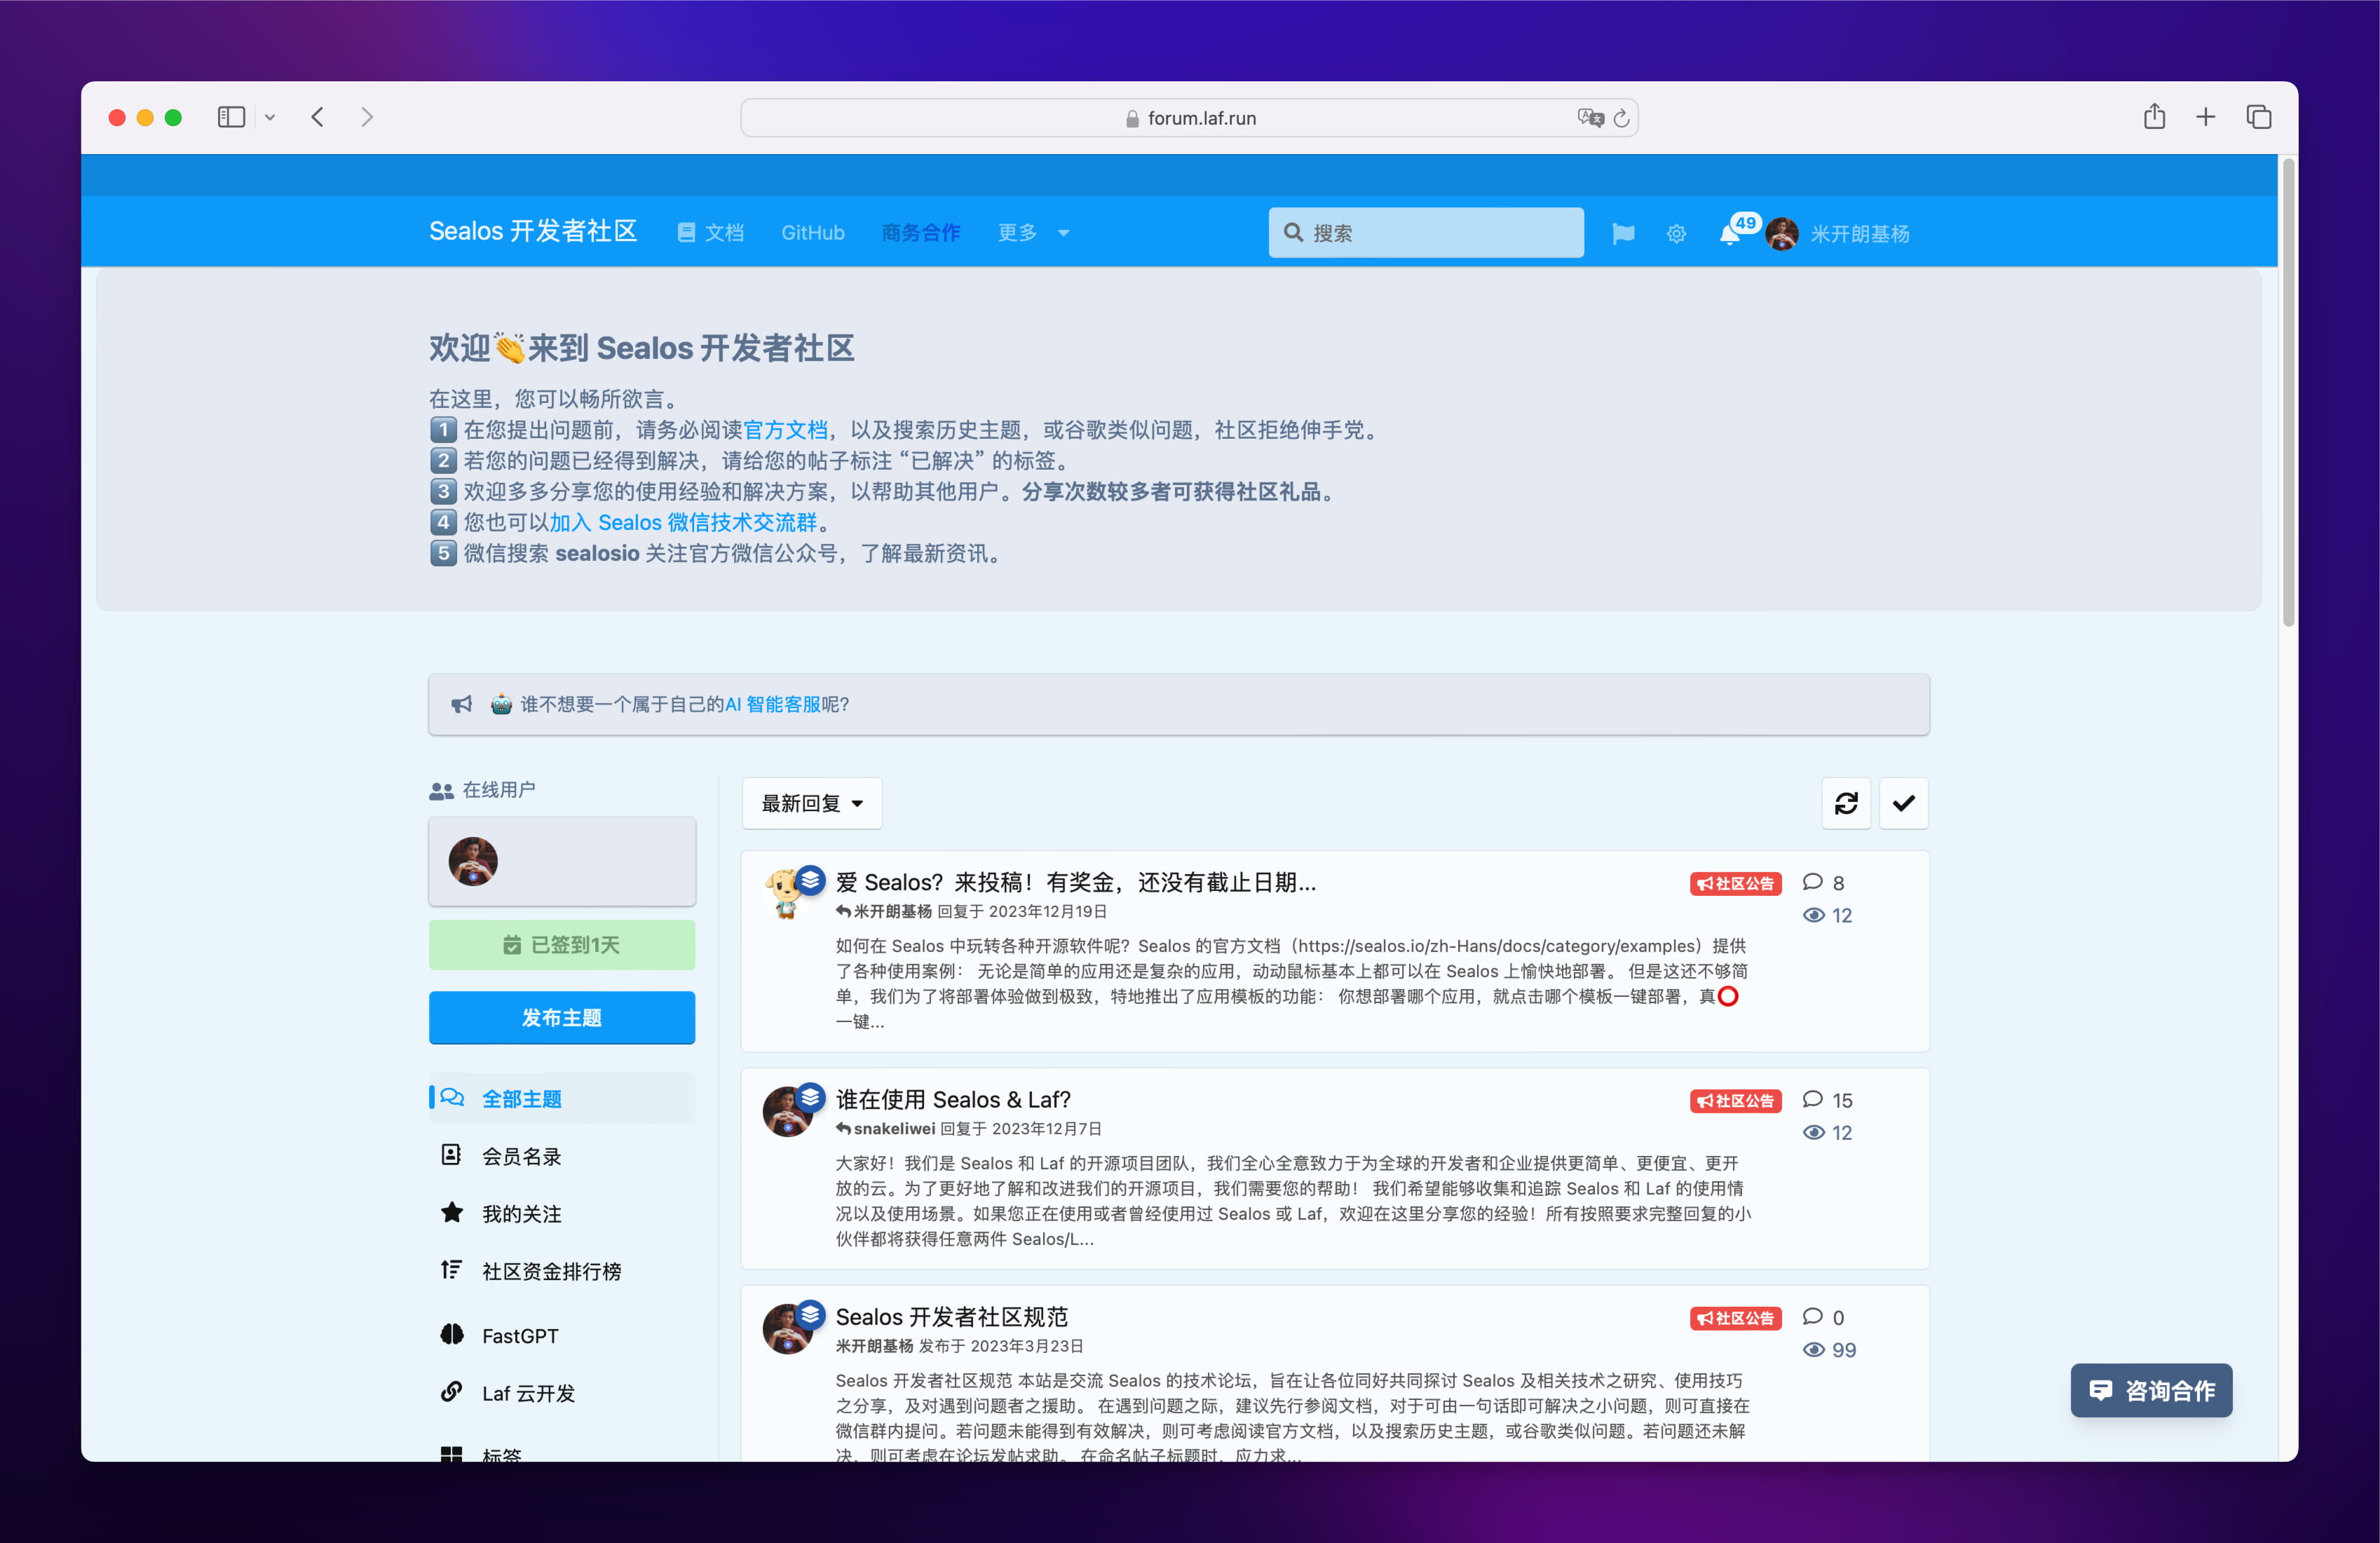Open a new tab with plus icon
The image size is (2380, 1543).
coord(2205,117)
